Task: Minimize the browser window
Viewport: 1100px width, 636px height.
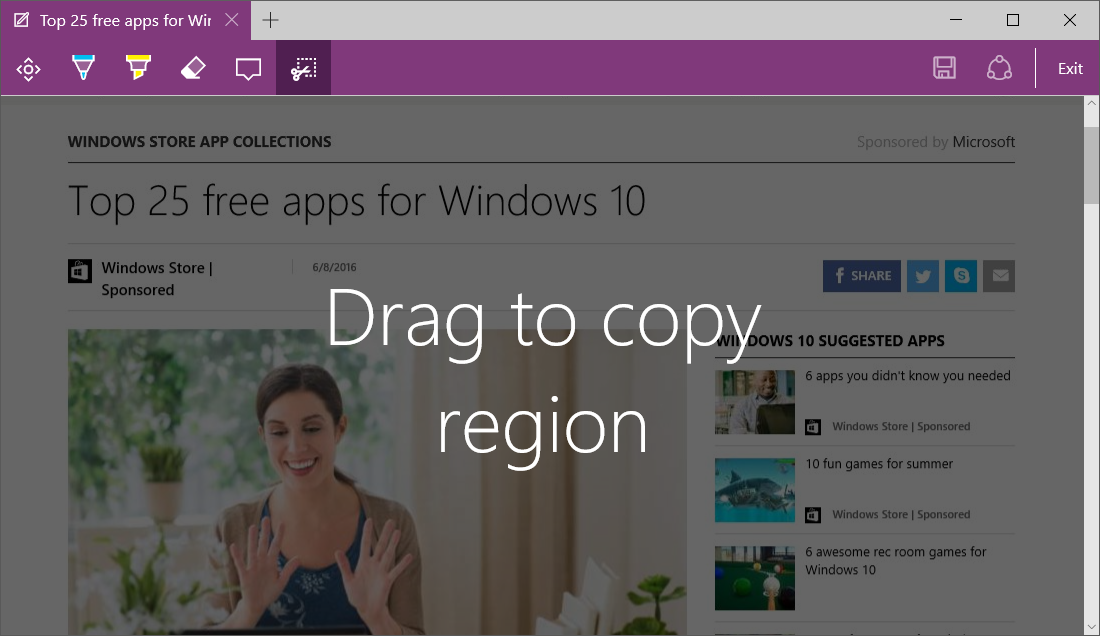Action: [955, 20]
